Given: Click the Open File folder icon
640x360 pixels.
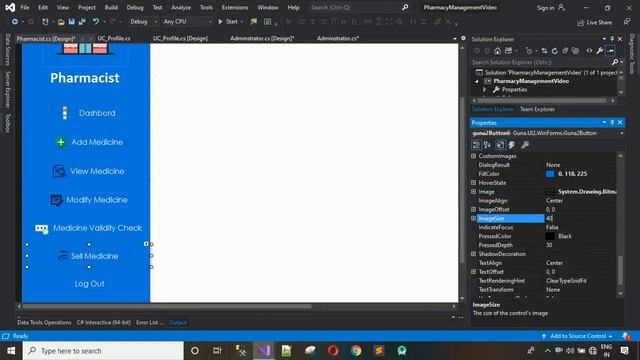Looking at the screenshot, I should click(x=61, y=22).
